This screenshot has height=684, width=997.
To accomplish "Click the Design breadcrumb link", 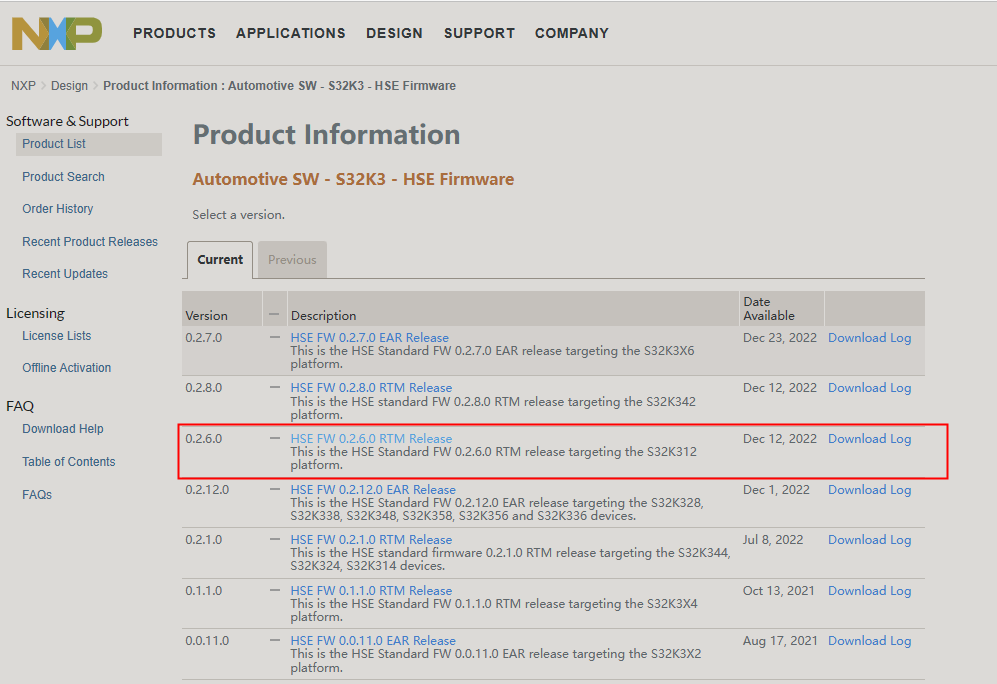I will point(69,85).
